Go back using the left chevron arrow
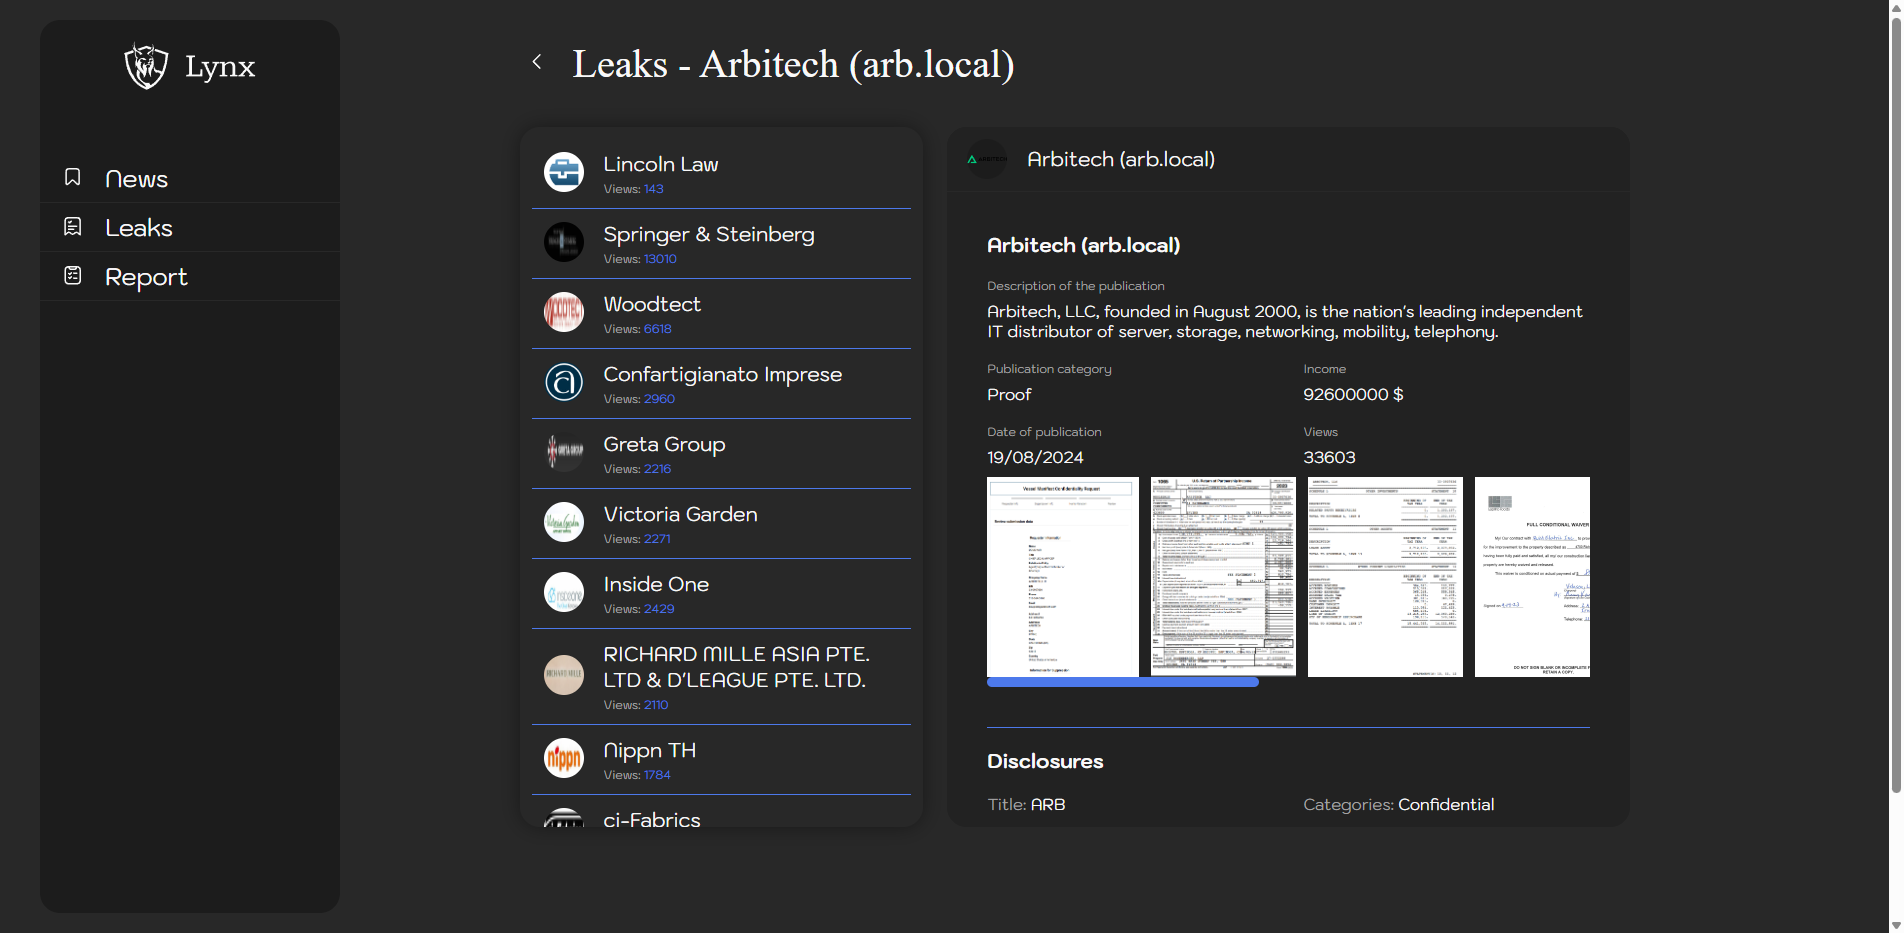 point(537,62)
